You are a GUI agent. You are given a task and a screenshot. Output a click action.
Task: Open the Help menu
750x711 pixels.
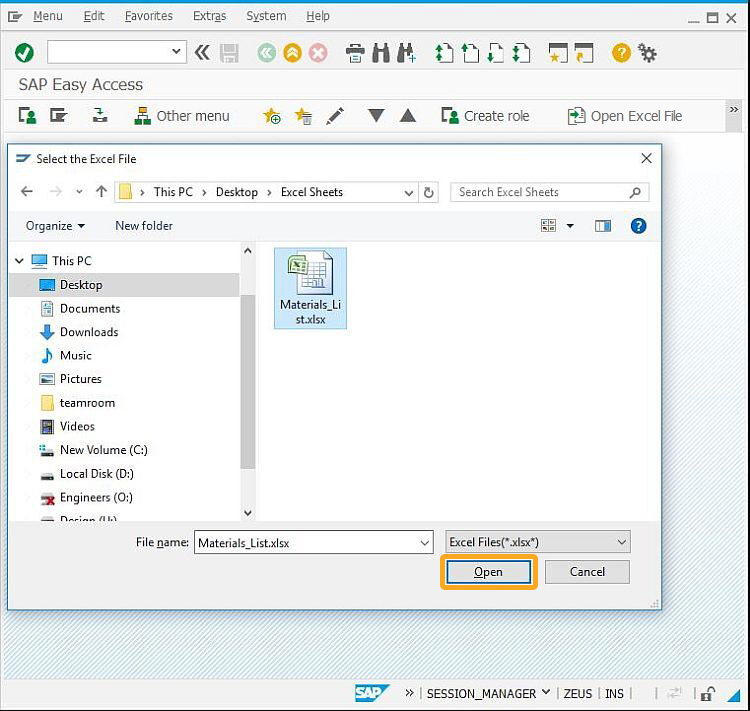pos(318,16)
